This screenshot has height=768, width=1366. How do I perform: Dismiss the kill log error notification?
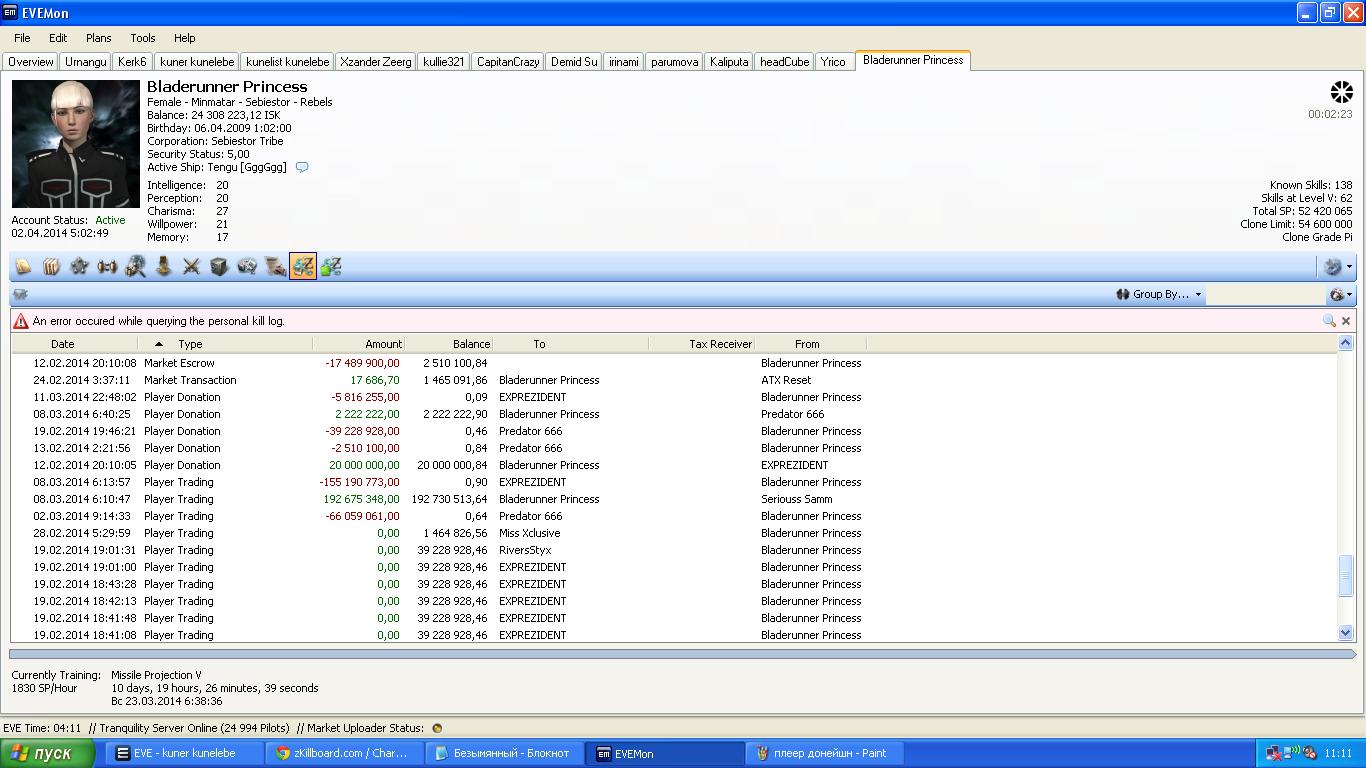1346,321
